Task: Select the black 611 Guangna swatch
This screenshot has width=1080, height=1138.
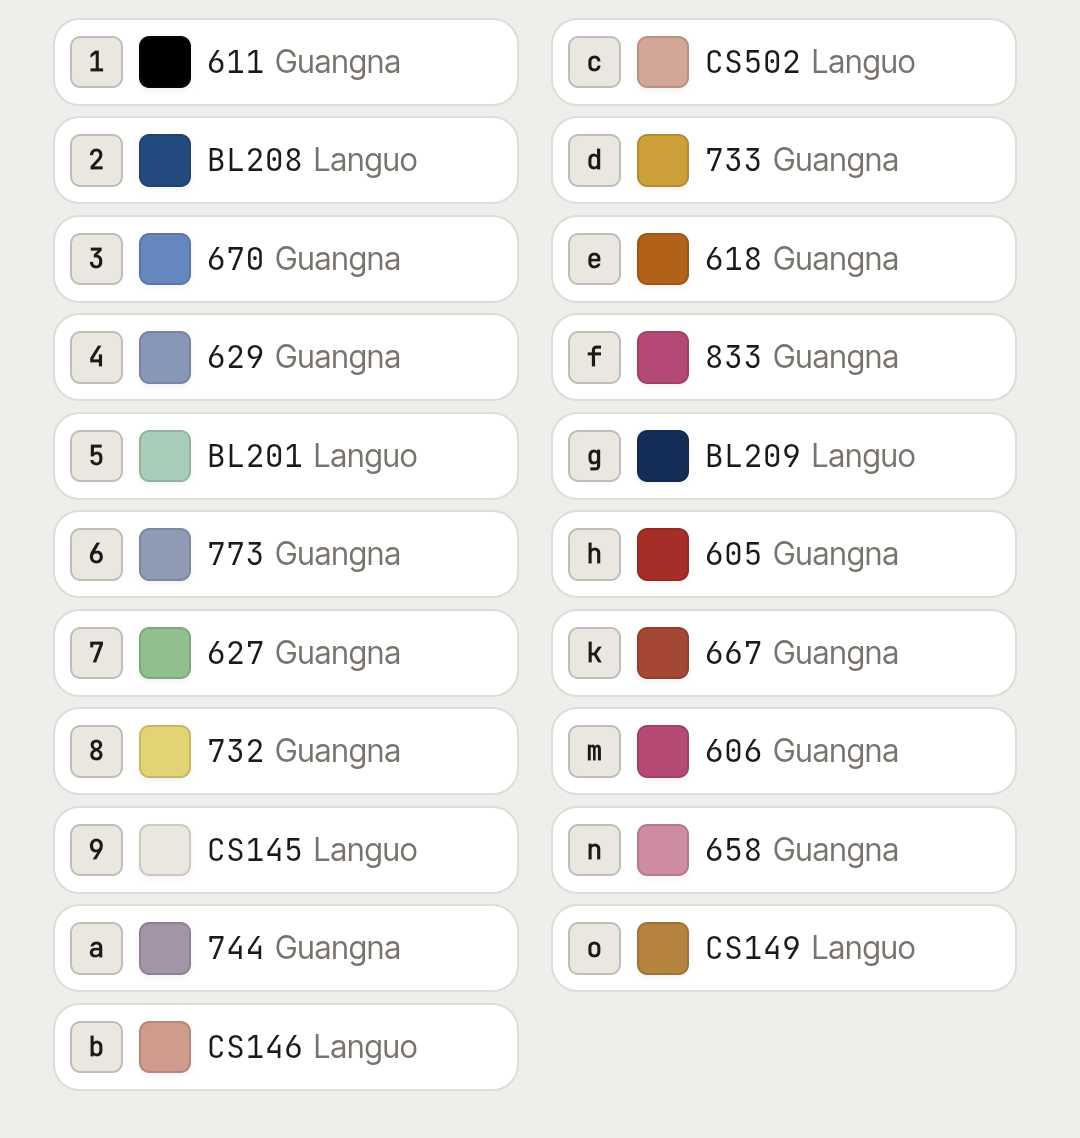Action: [x=165, y=62]
